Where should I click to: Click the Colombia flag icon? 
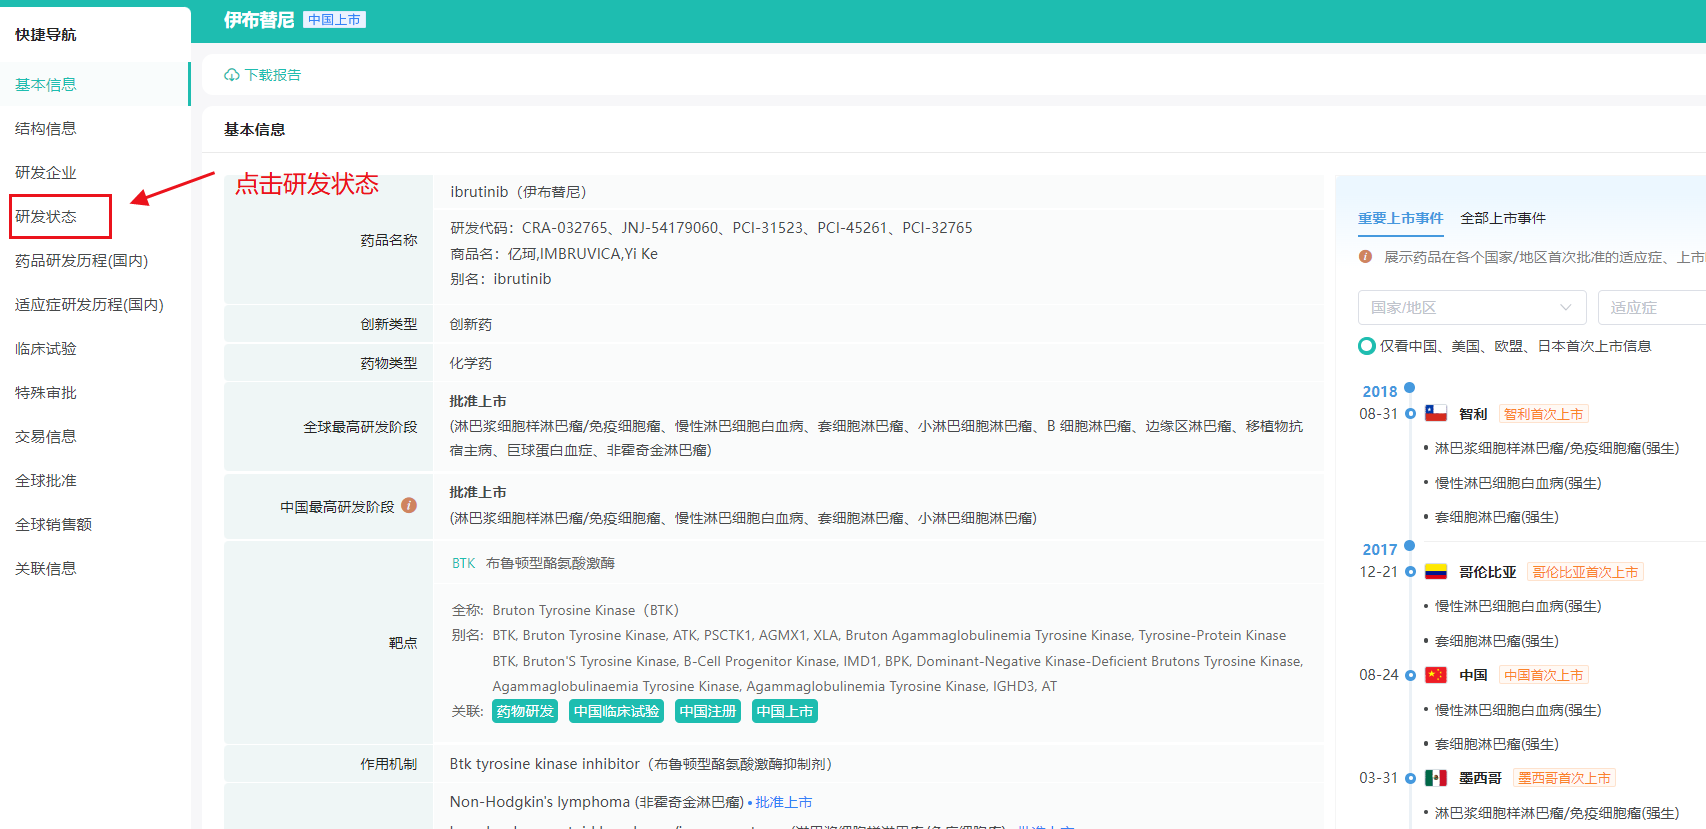1436,572
